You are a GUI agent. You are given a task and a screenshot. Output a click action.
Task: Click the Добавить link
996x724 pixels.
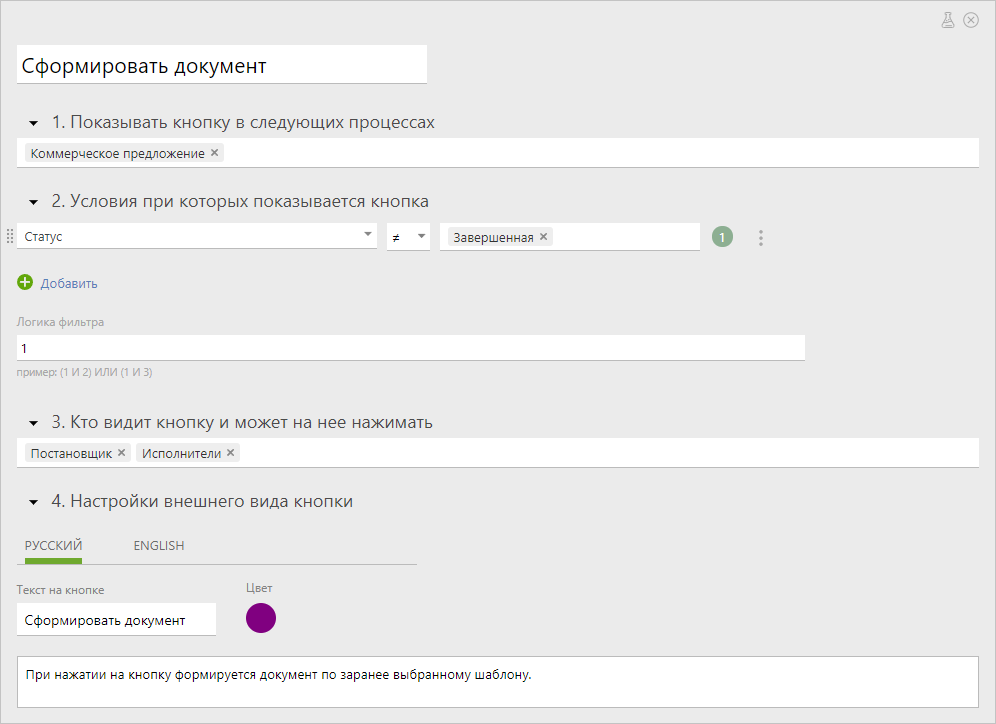pyautogui.click(x=69, y=283)
